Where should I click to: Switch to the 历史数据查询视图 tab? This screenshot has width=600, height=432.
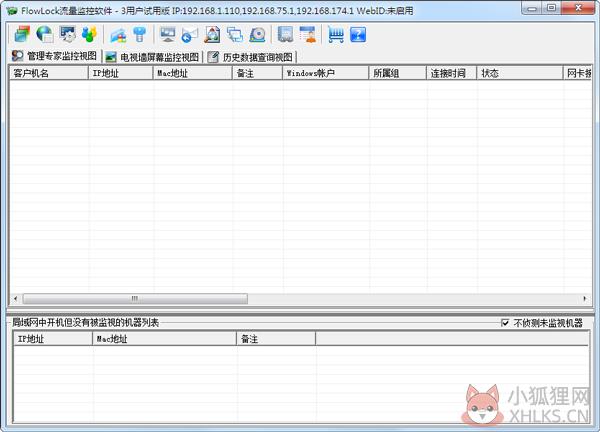[251, 57]
